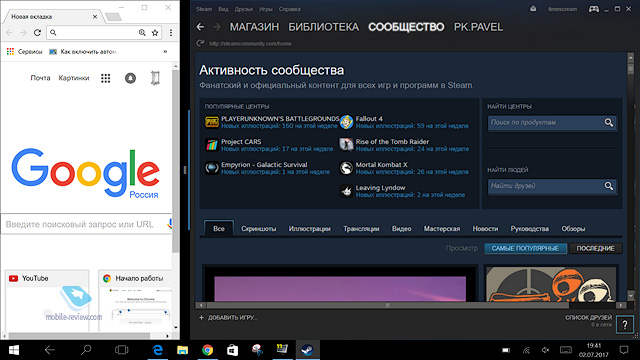Screen dimensions: 640x360
Task: Show ПОСЛЕДНИЕ content
Action: [596, 248]
